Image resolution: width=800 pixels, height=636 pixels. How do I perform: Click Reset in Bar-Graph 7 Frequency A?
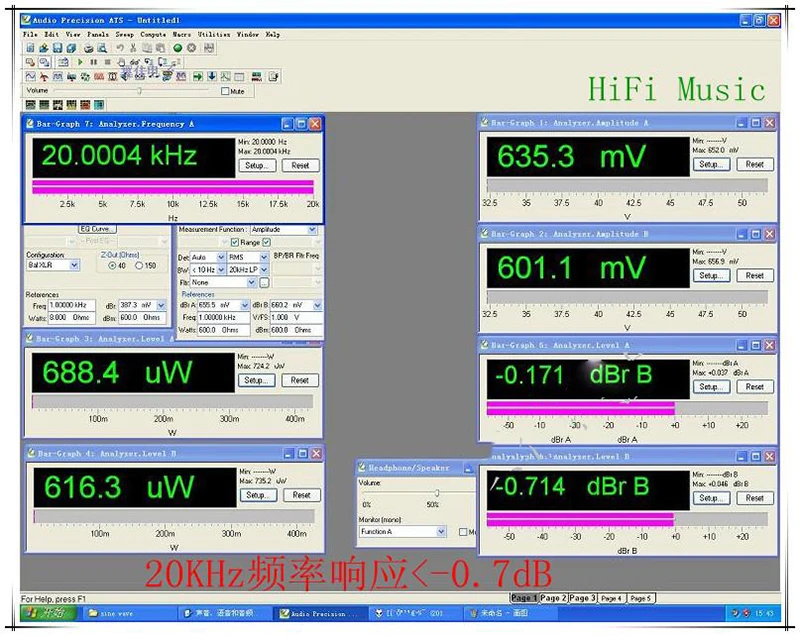pos(300,165)
